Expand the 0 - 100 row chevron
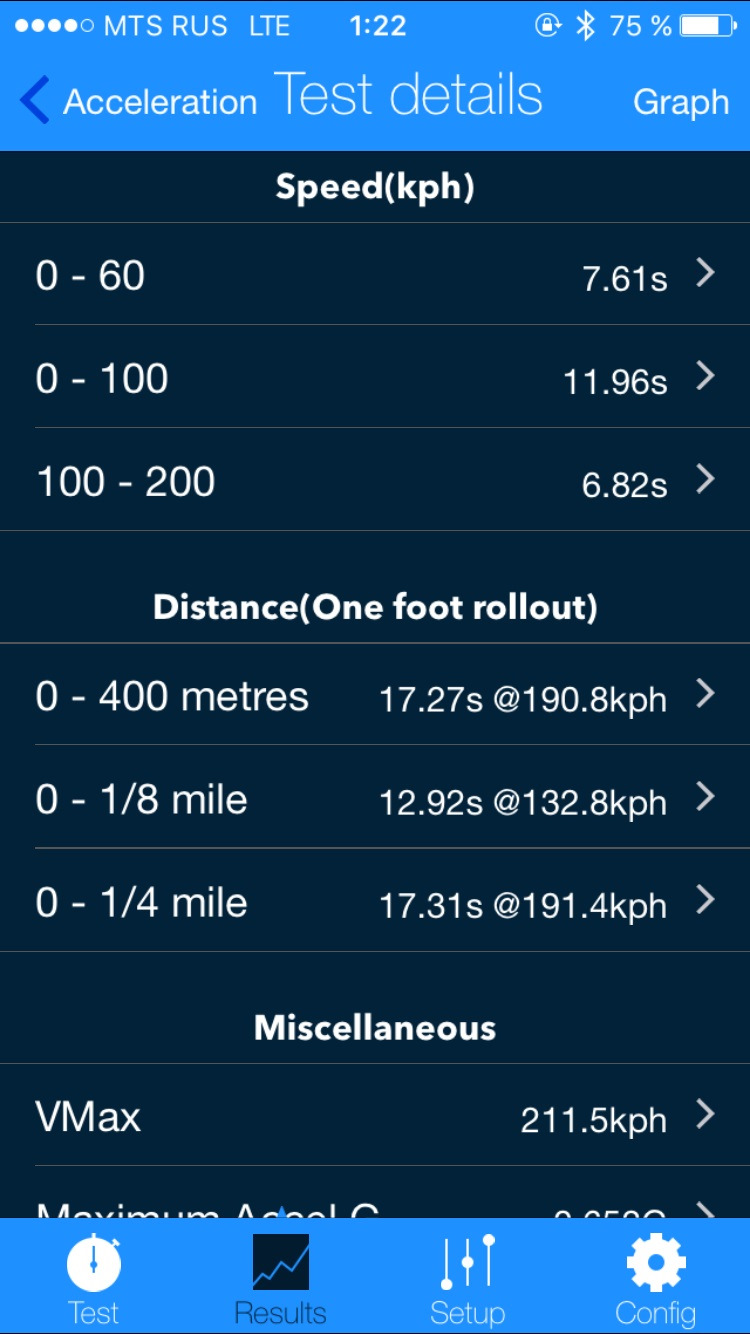 706,376
